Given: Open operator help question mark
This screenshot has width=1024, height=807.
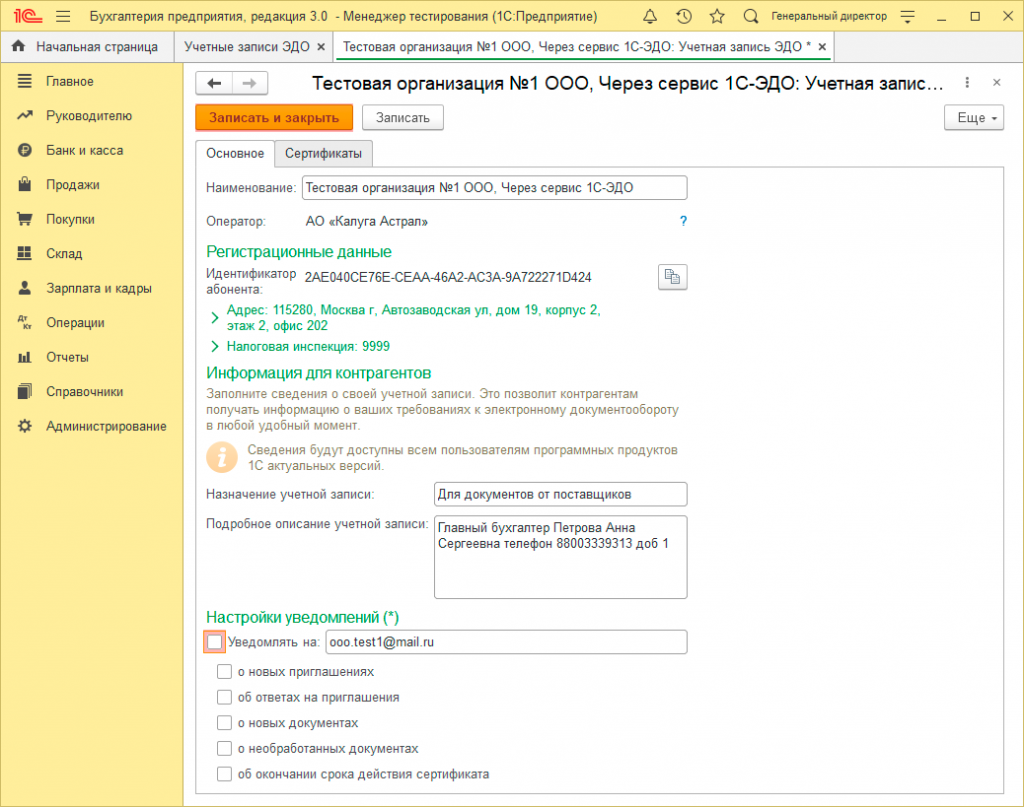Looking at the screenshot, I should [683, 221].
